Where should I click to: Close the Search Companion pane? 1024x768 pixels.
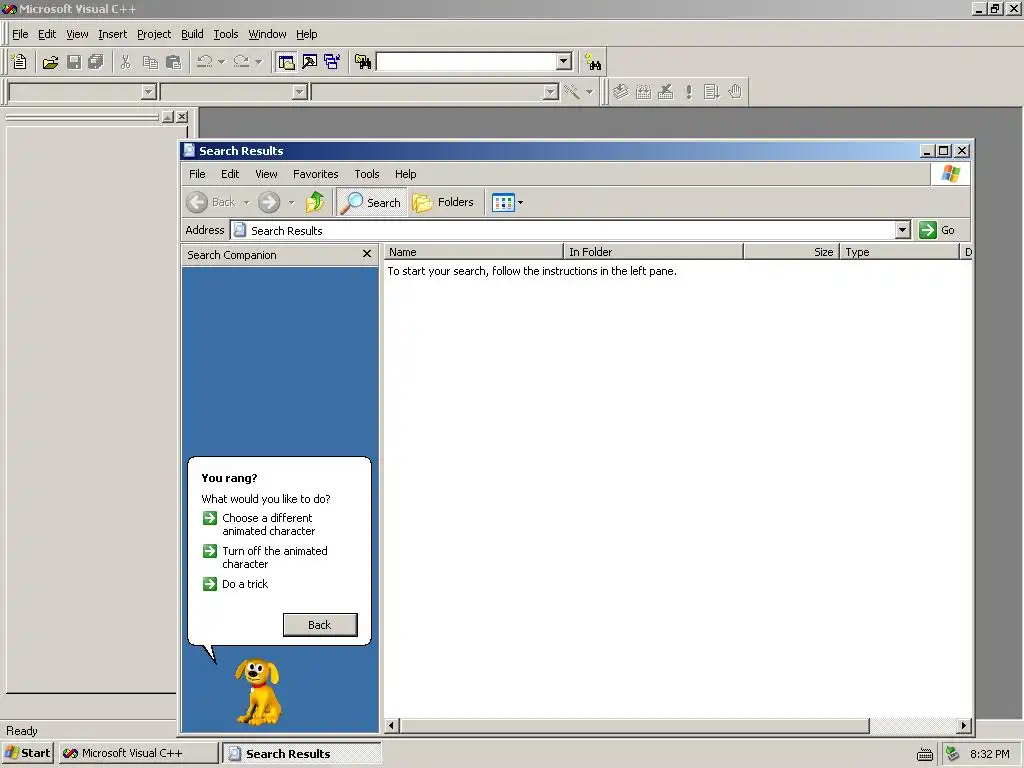click(366, 254)
